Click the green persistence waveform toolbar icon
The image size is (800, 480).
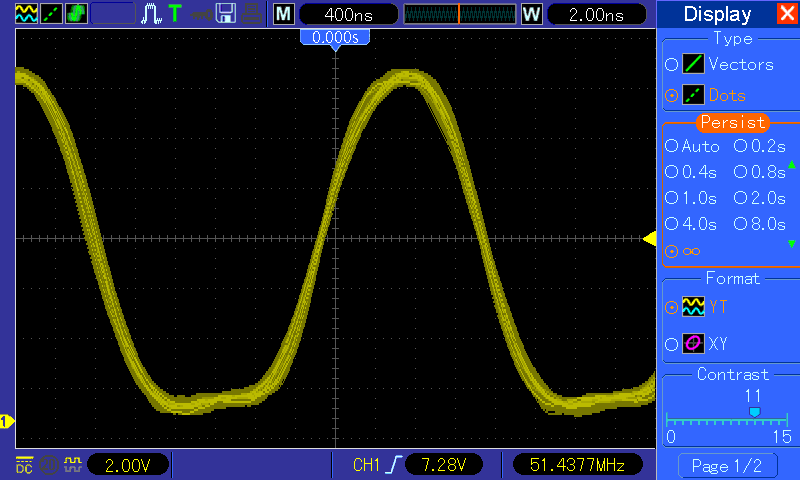pyautogui.click(x=76, y=13)
